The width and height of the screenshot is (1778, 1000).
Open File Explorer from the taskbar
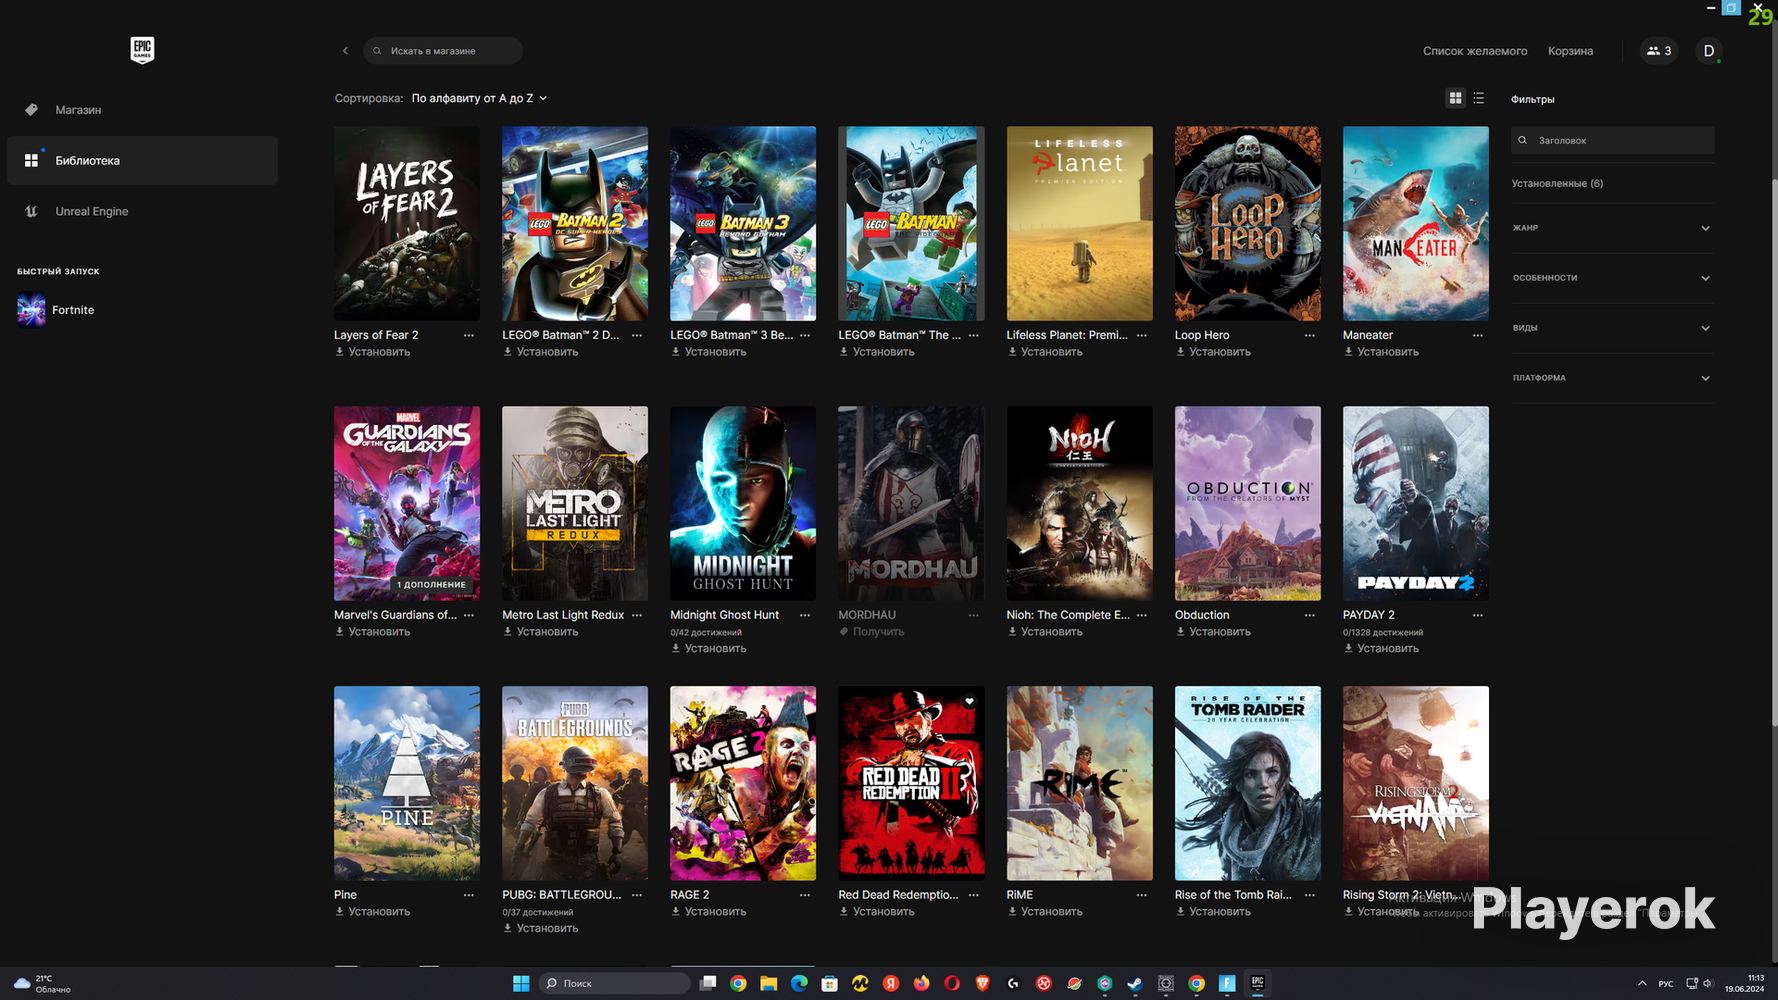[768, 983]
